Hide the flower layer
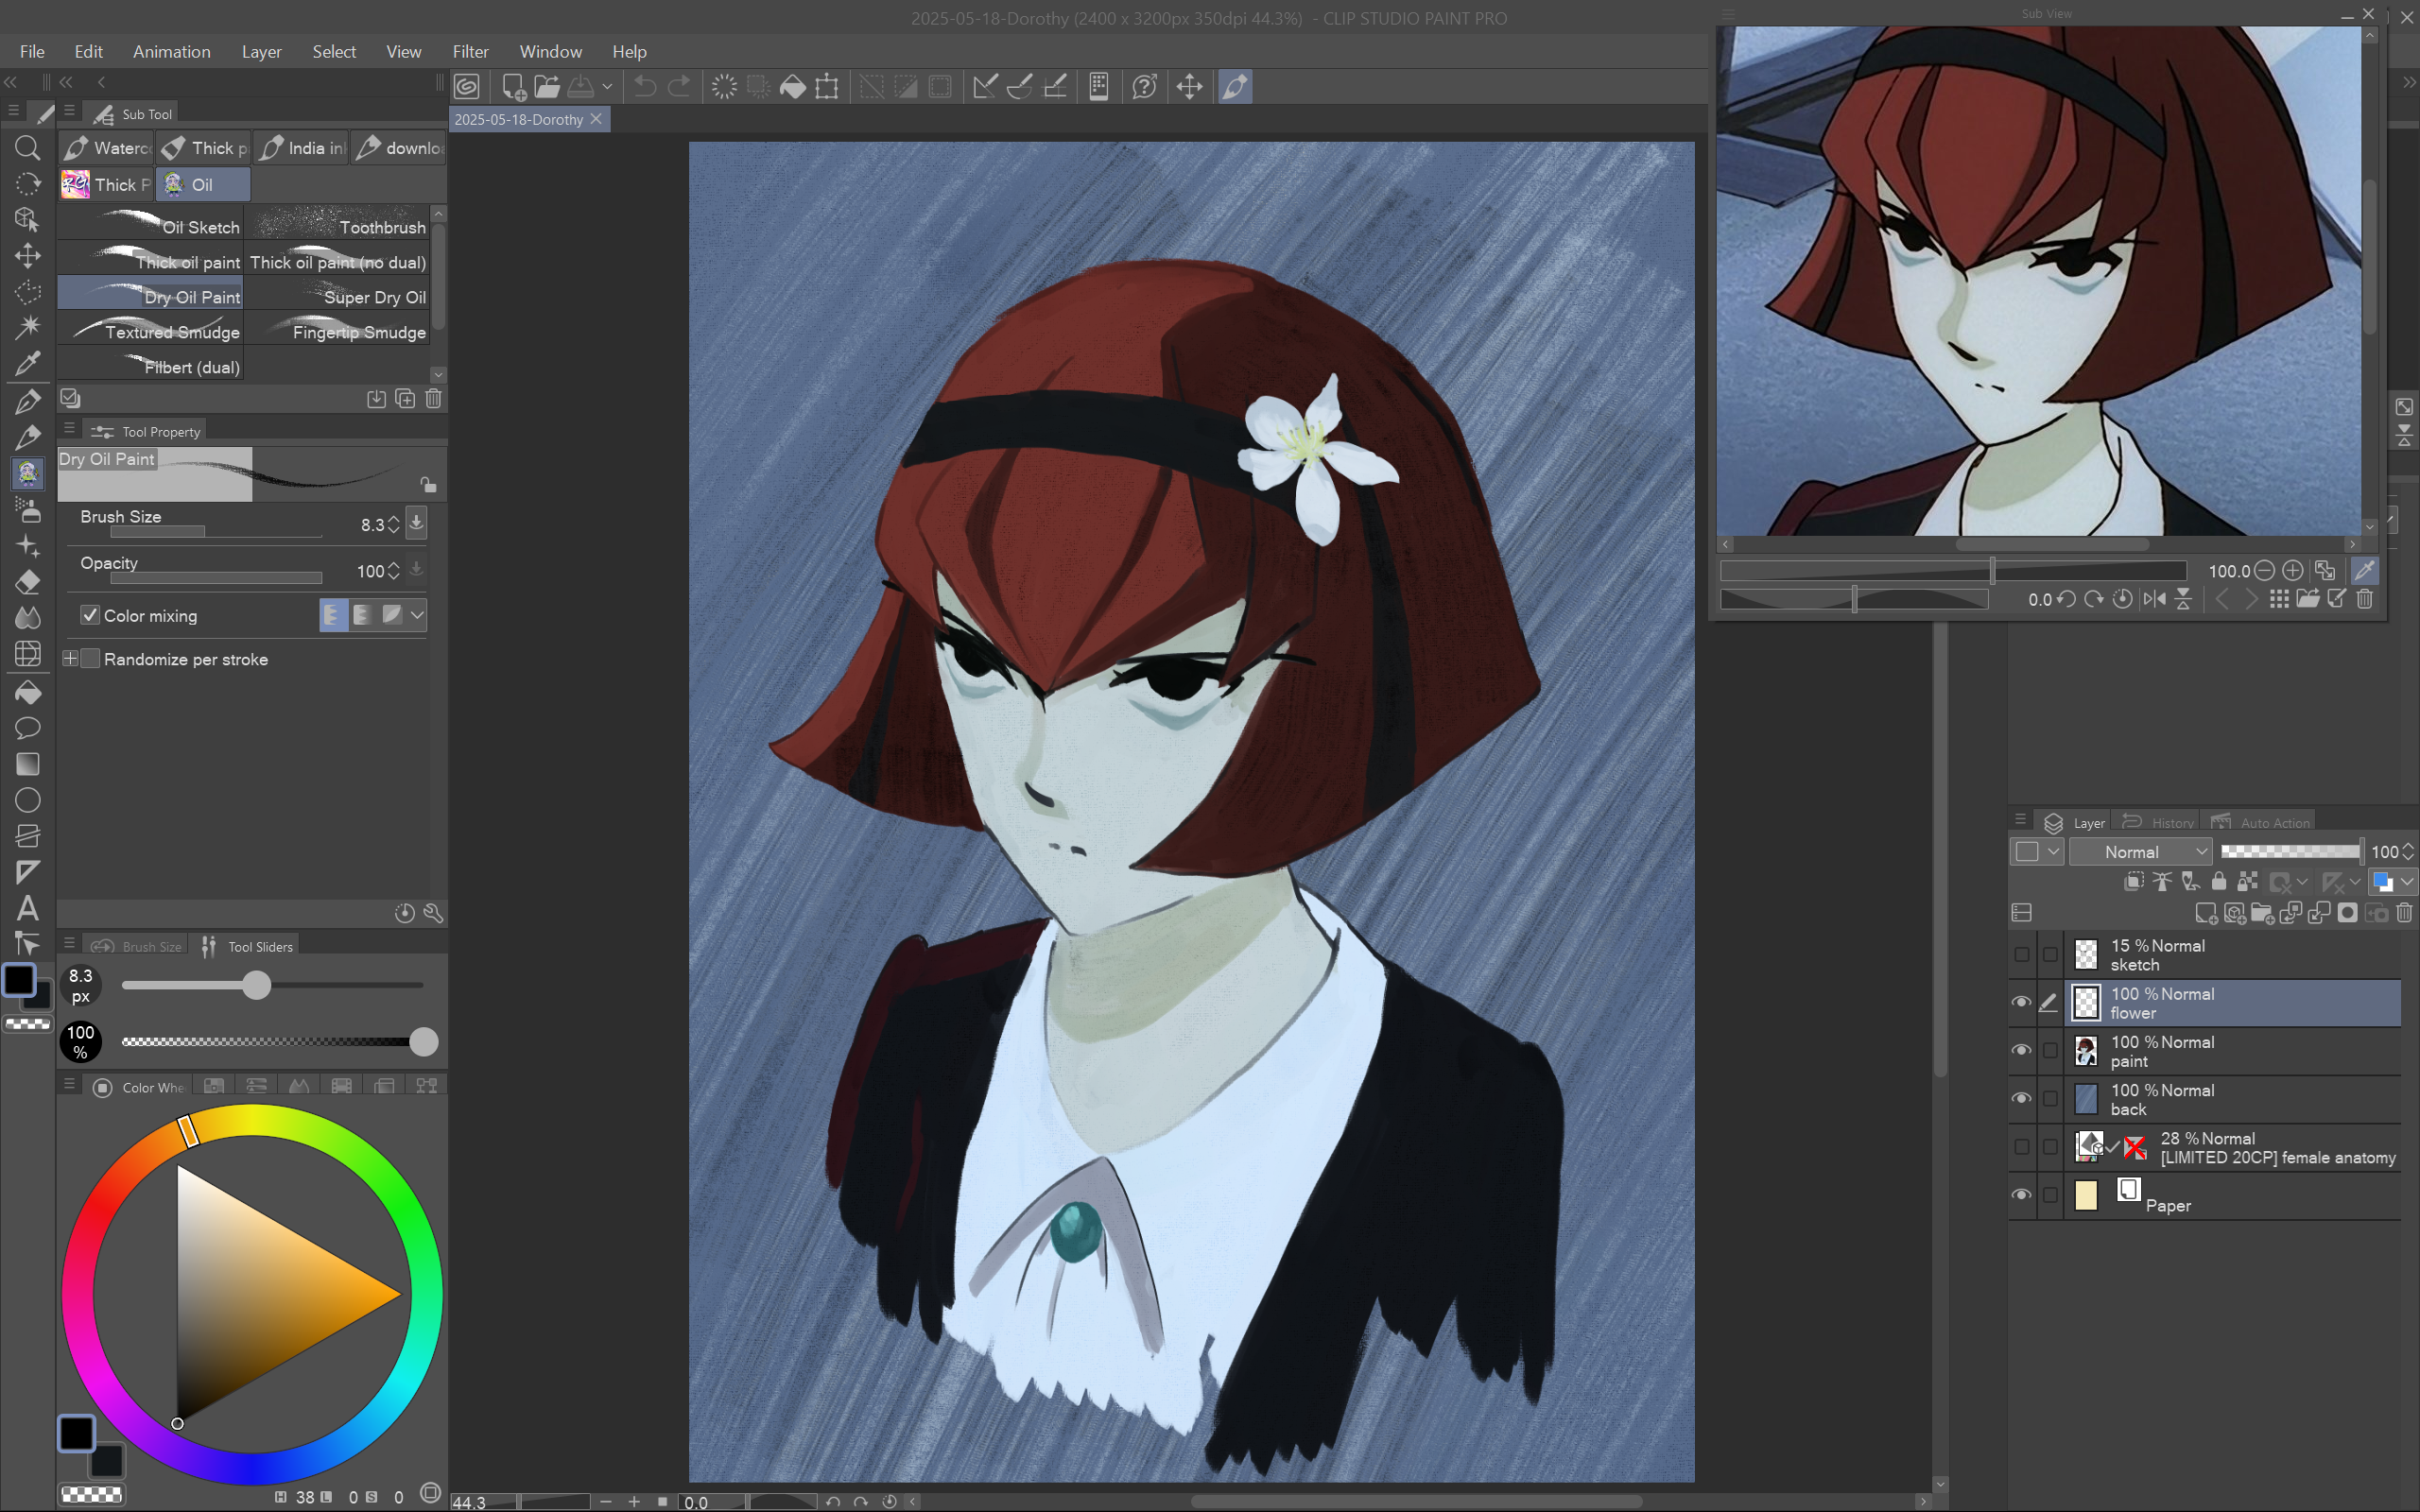Image resolution: width=2420 pixels, height=1512 pixels. (x=2021, y=1002)
